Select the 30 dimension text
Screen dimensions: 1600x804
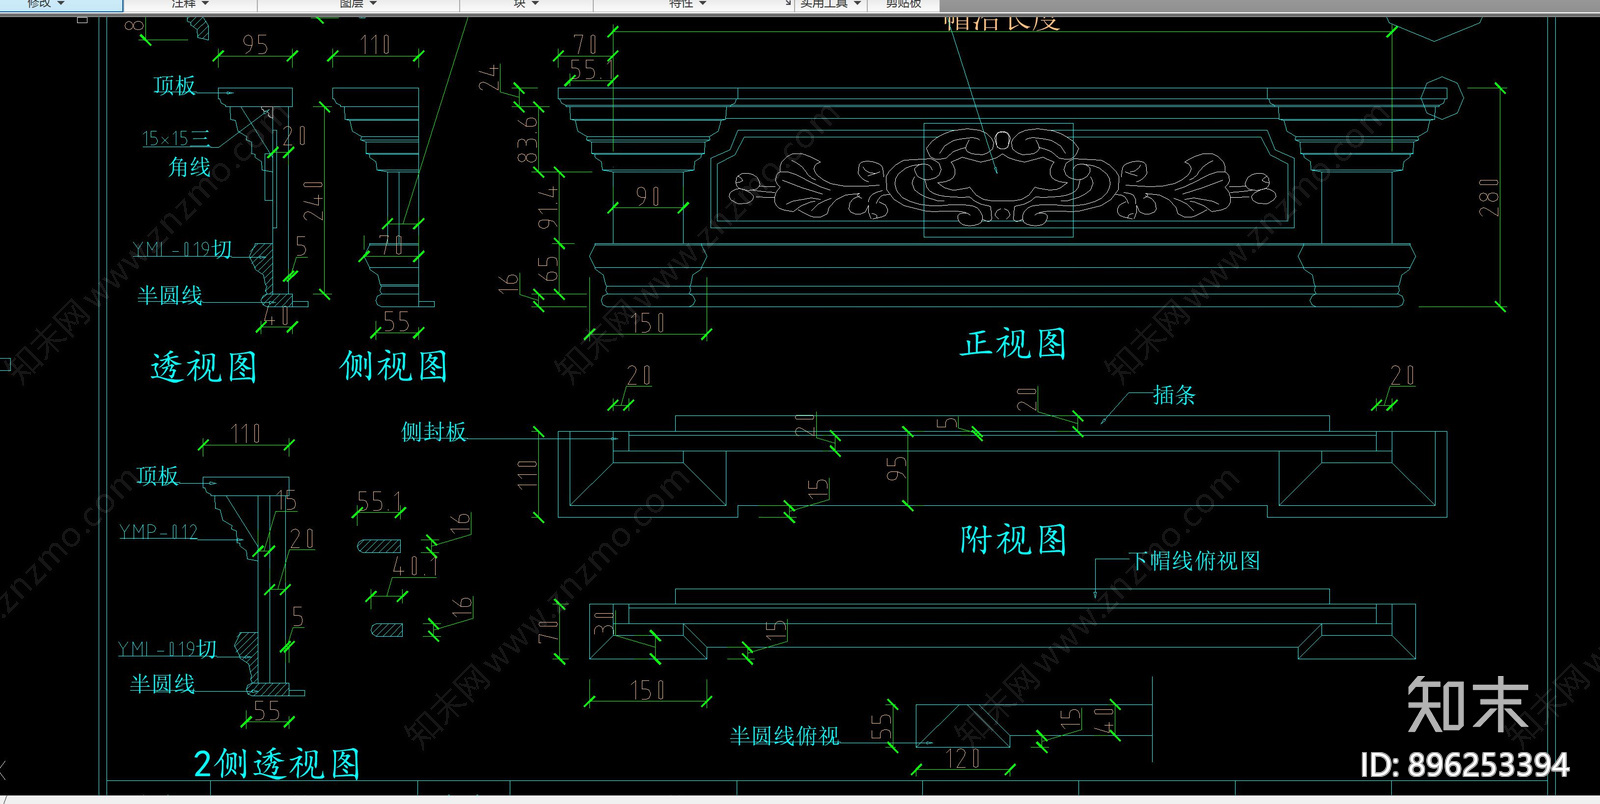tap(604, 624)
